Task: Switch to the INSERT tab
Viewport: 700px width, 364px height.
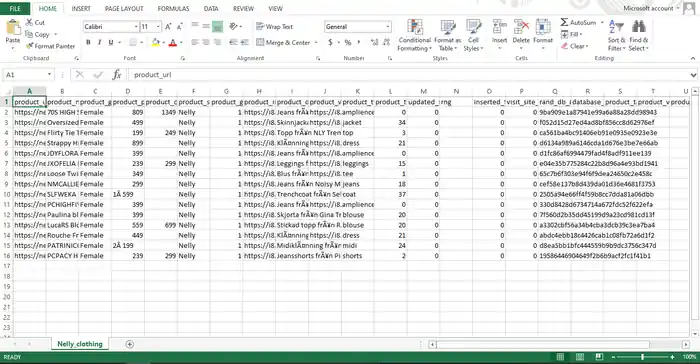Action: tap(81, 8)
